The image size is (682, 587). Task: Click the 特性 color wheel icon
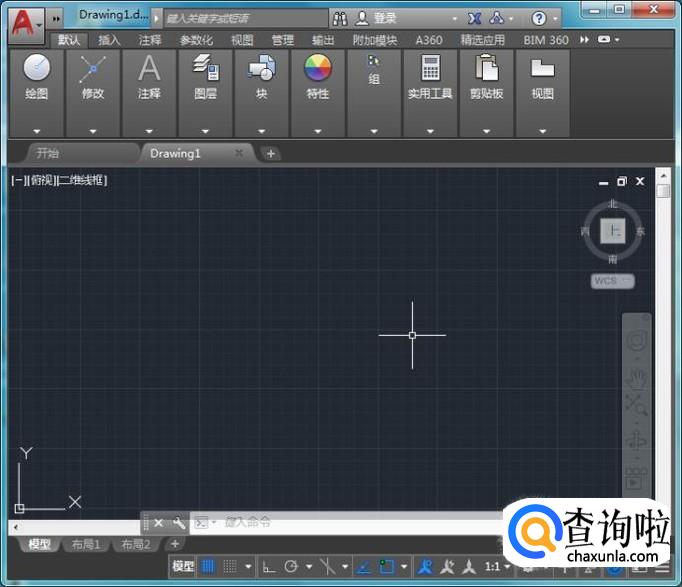point(317,69)
